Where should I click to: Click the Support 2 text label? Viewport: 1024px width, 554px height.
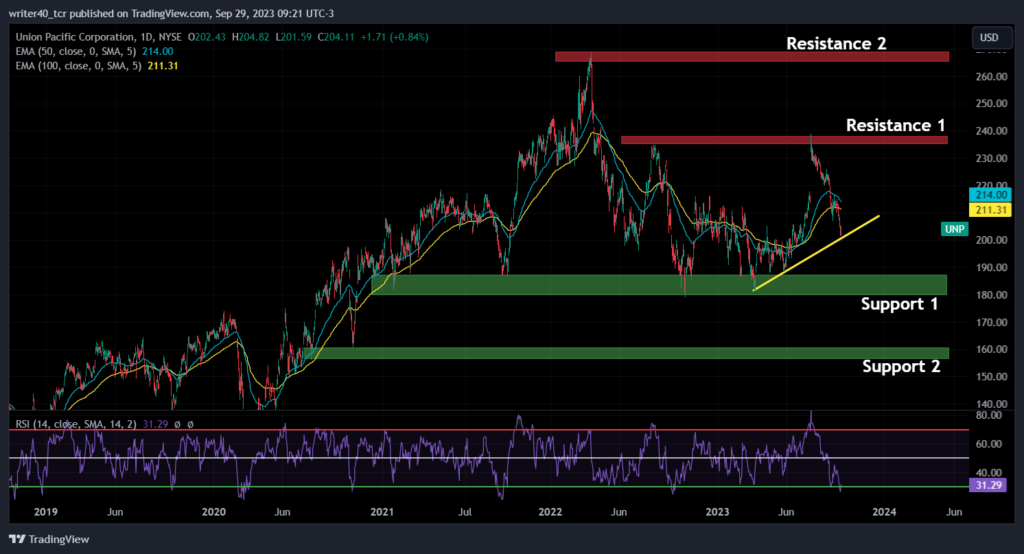click(x=901, y=367)
